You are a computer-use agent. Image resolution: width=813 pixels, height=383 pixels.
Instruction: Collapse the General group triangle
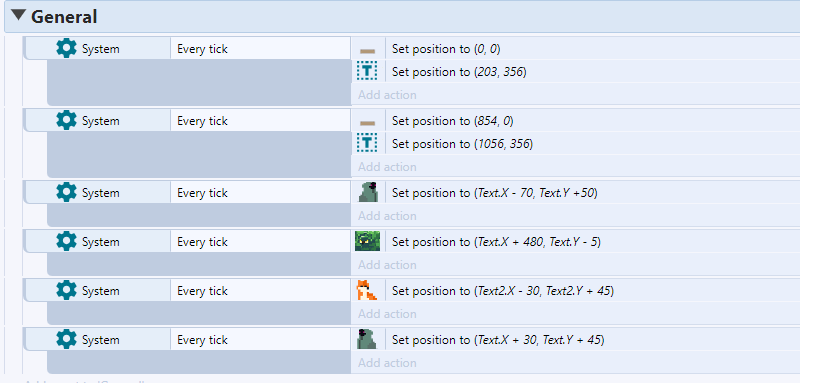19,16
